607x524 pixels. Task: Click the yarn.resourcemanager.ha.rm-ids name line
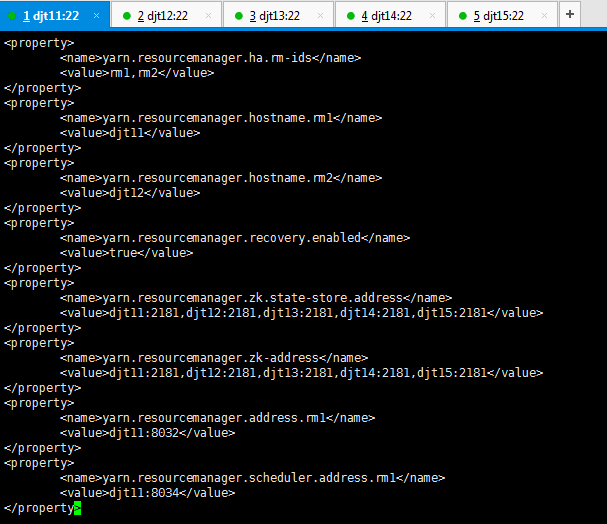[211, 58]
